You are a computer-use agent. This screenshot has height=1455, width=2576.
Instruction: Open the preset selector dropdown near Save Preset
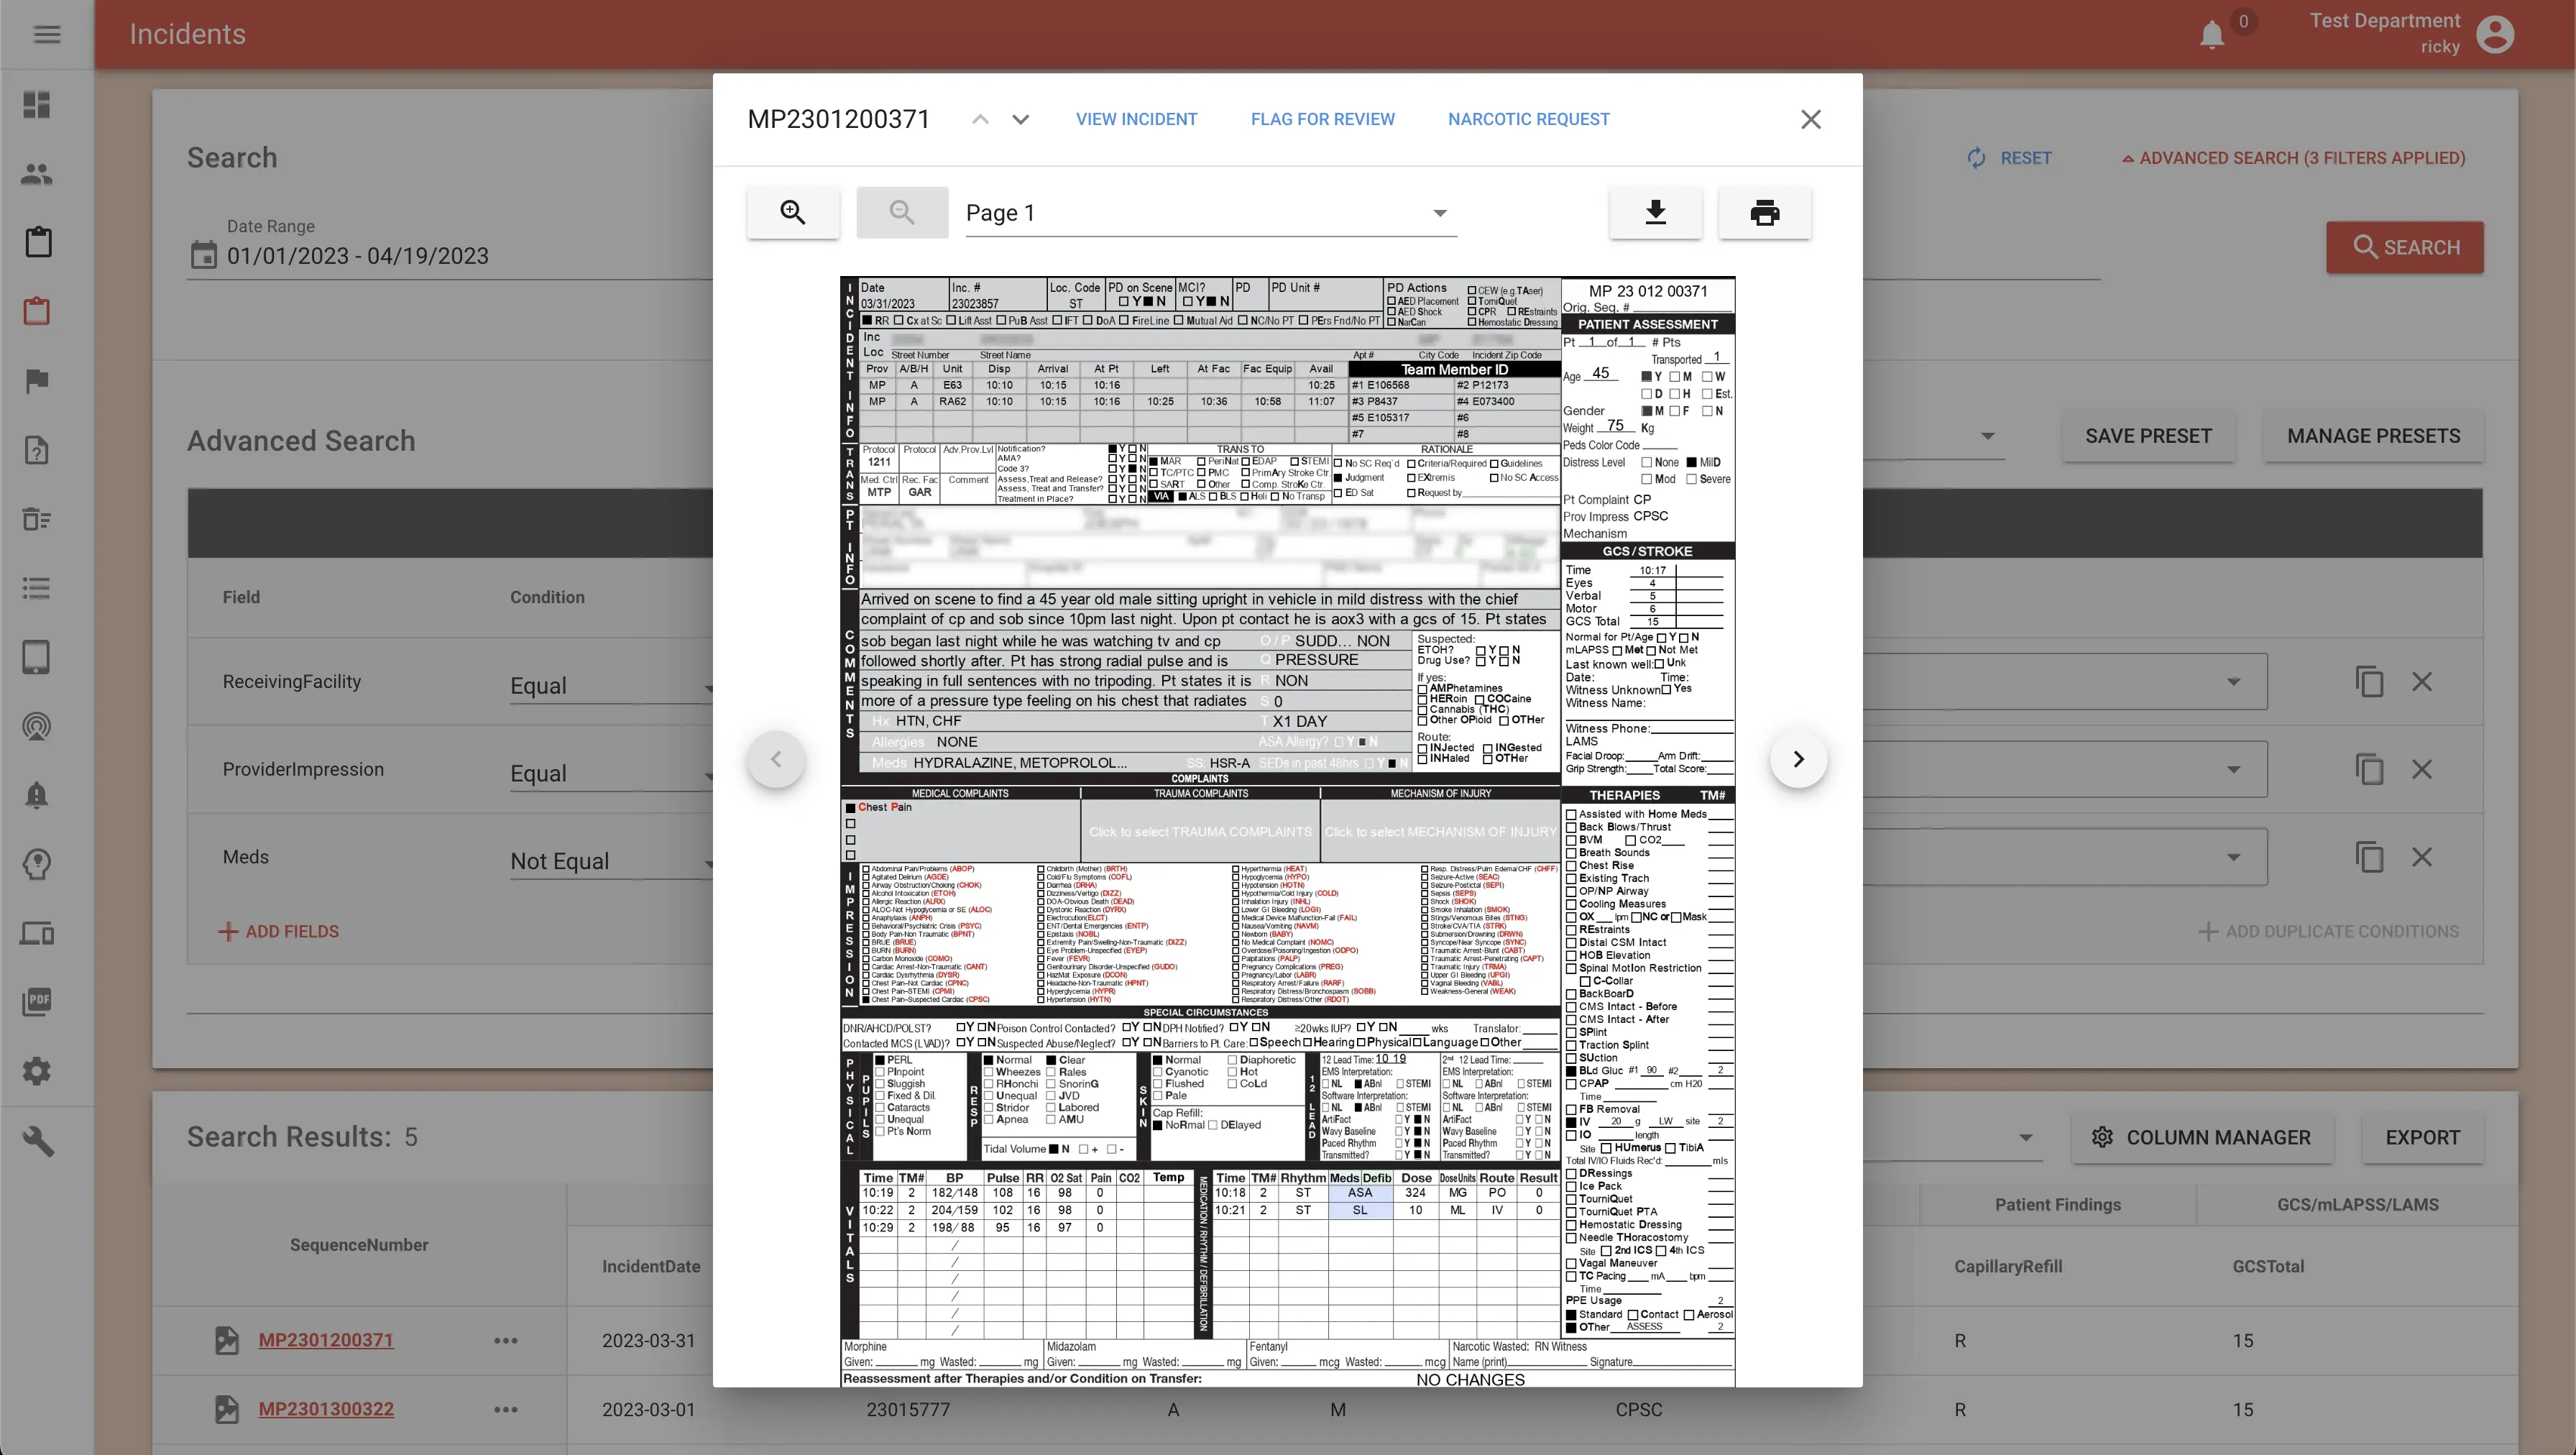point(1988,436)
